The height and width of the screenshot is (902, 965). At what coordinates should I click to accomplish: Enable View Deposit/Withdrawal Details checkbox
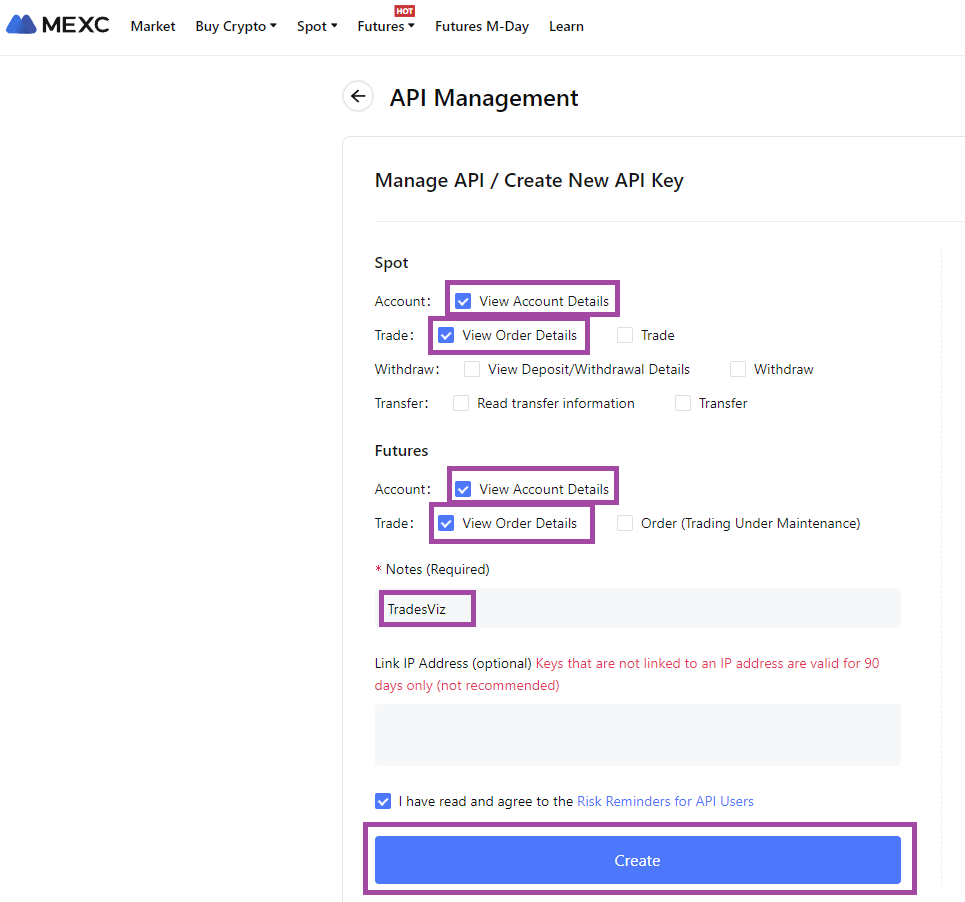pyautogui.click(x=471, y=369)
